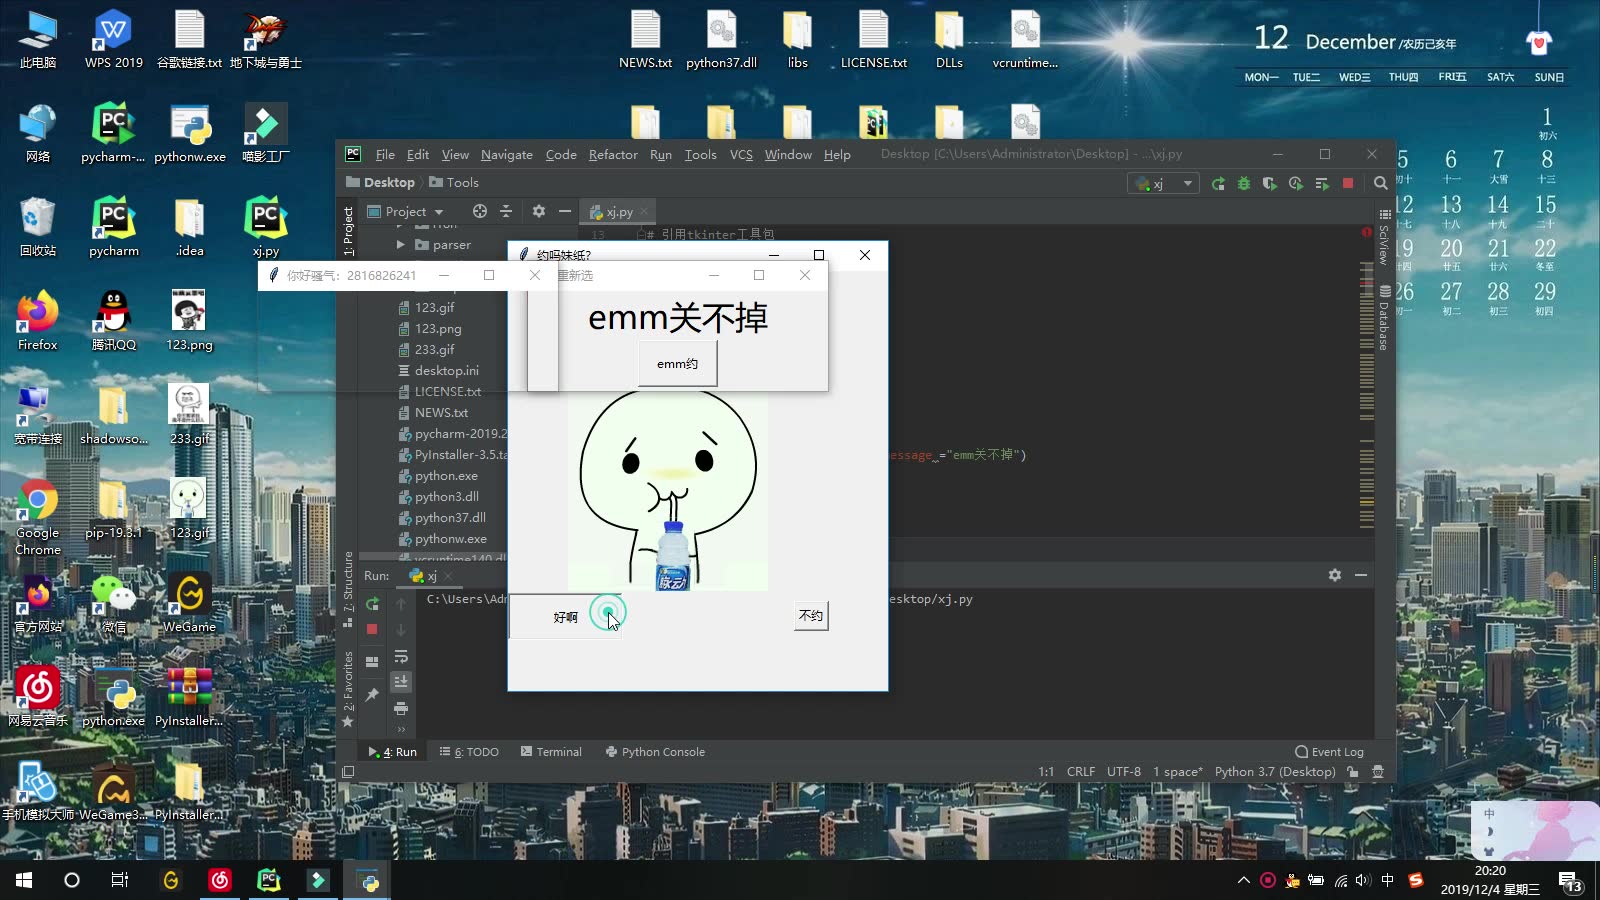This screenshot has width=1600, height=900.
Task: Stop process in the Run panel
Action: click(372, 629)
